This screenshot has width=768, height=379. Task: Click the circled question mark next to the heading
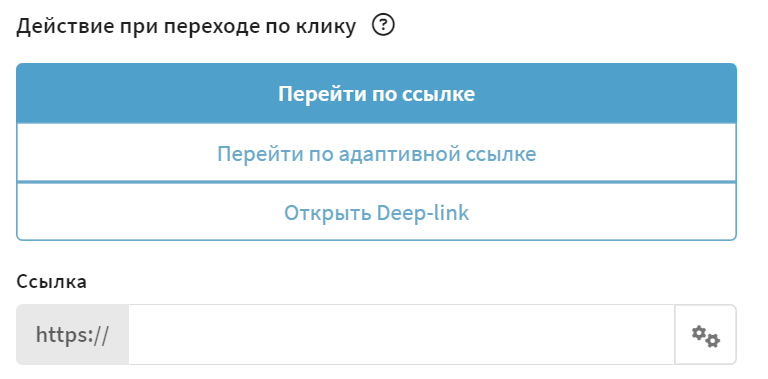[x=383, y=25]
